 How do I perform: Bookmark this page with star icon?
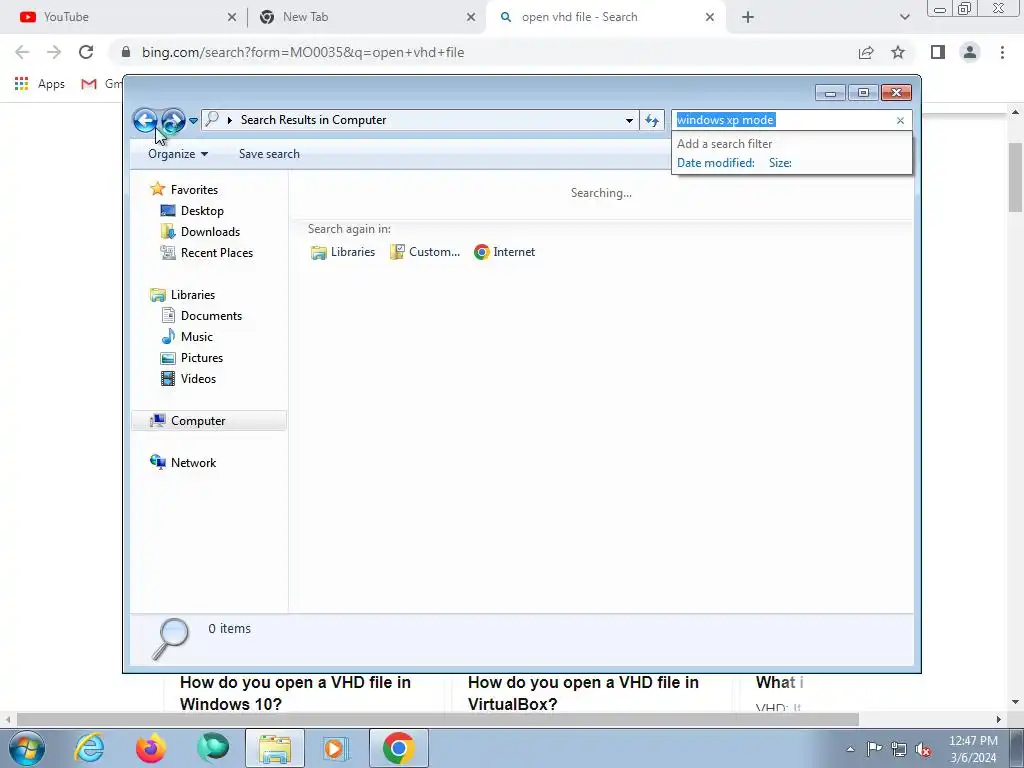[899, 52]
